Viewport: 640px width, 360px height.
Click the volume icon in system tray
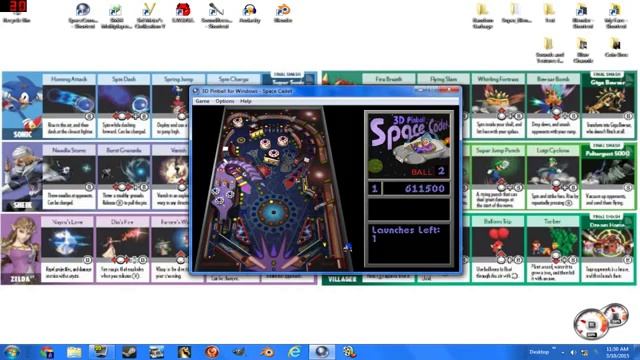(573, 352)
